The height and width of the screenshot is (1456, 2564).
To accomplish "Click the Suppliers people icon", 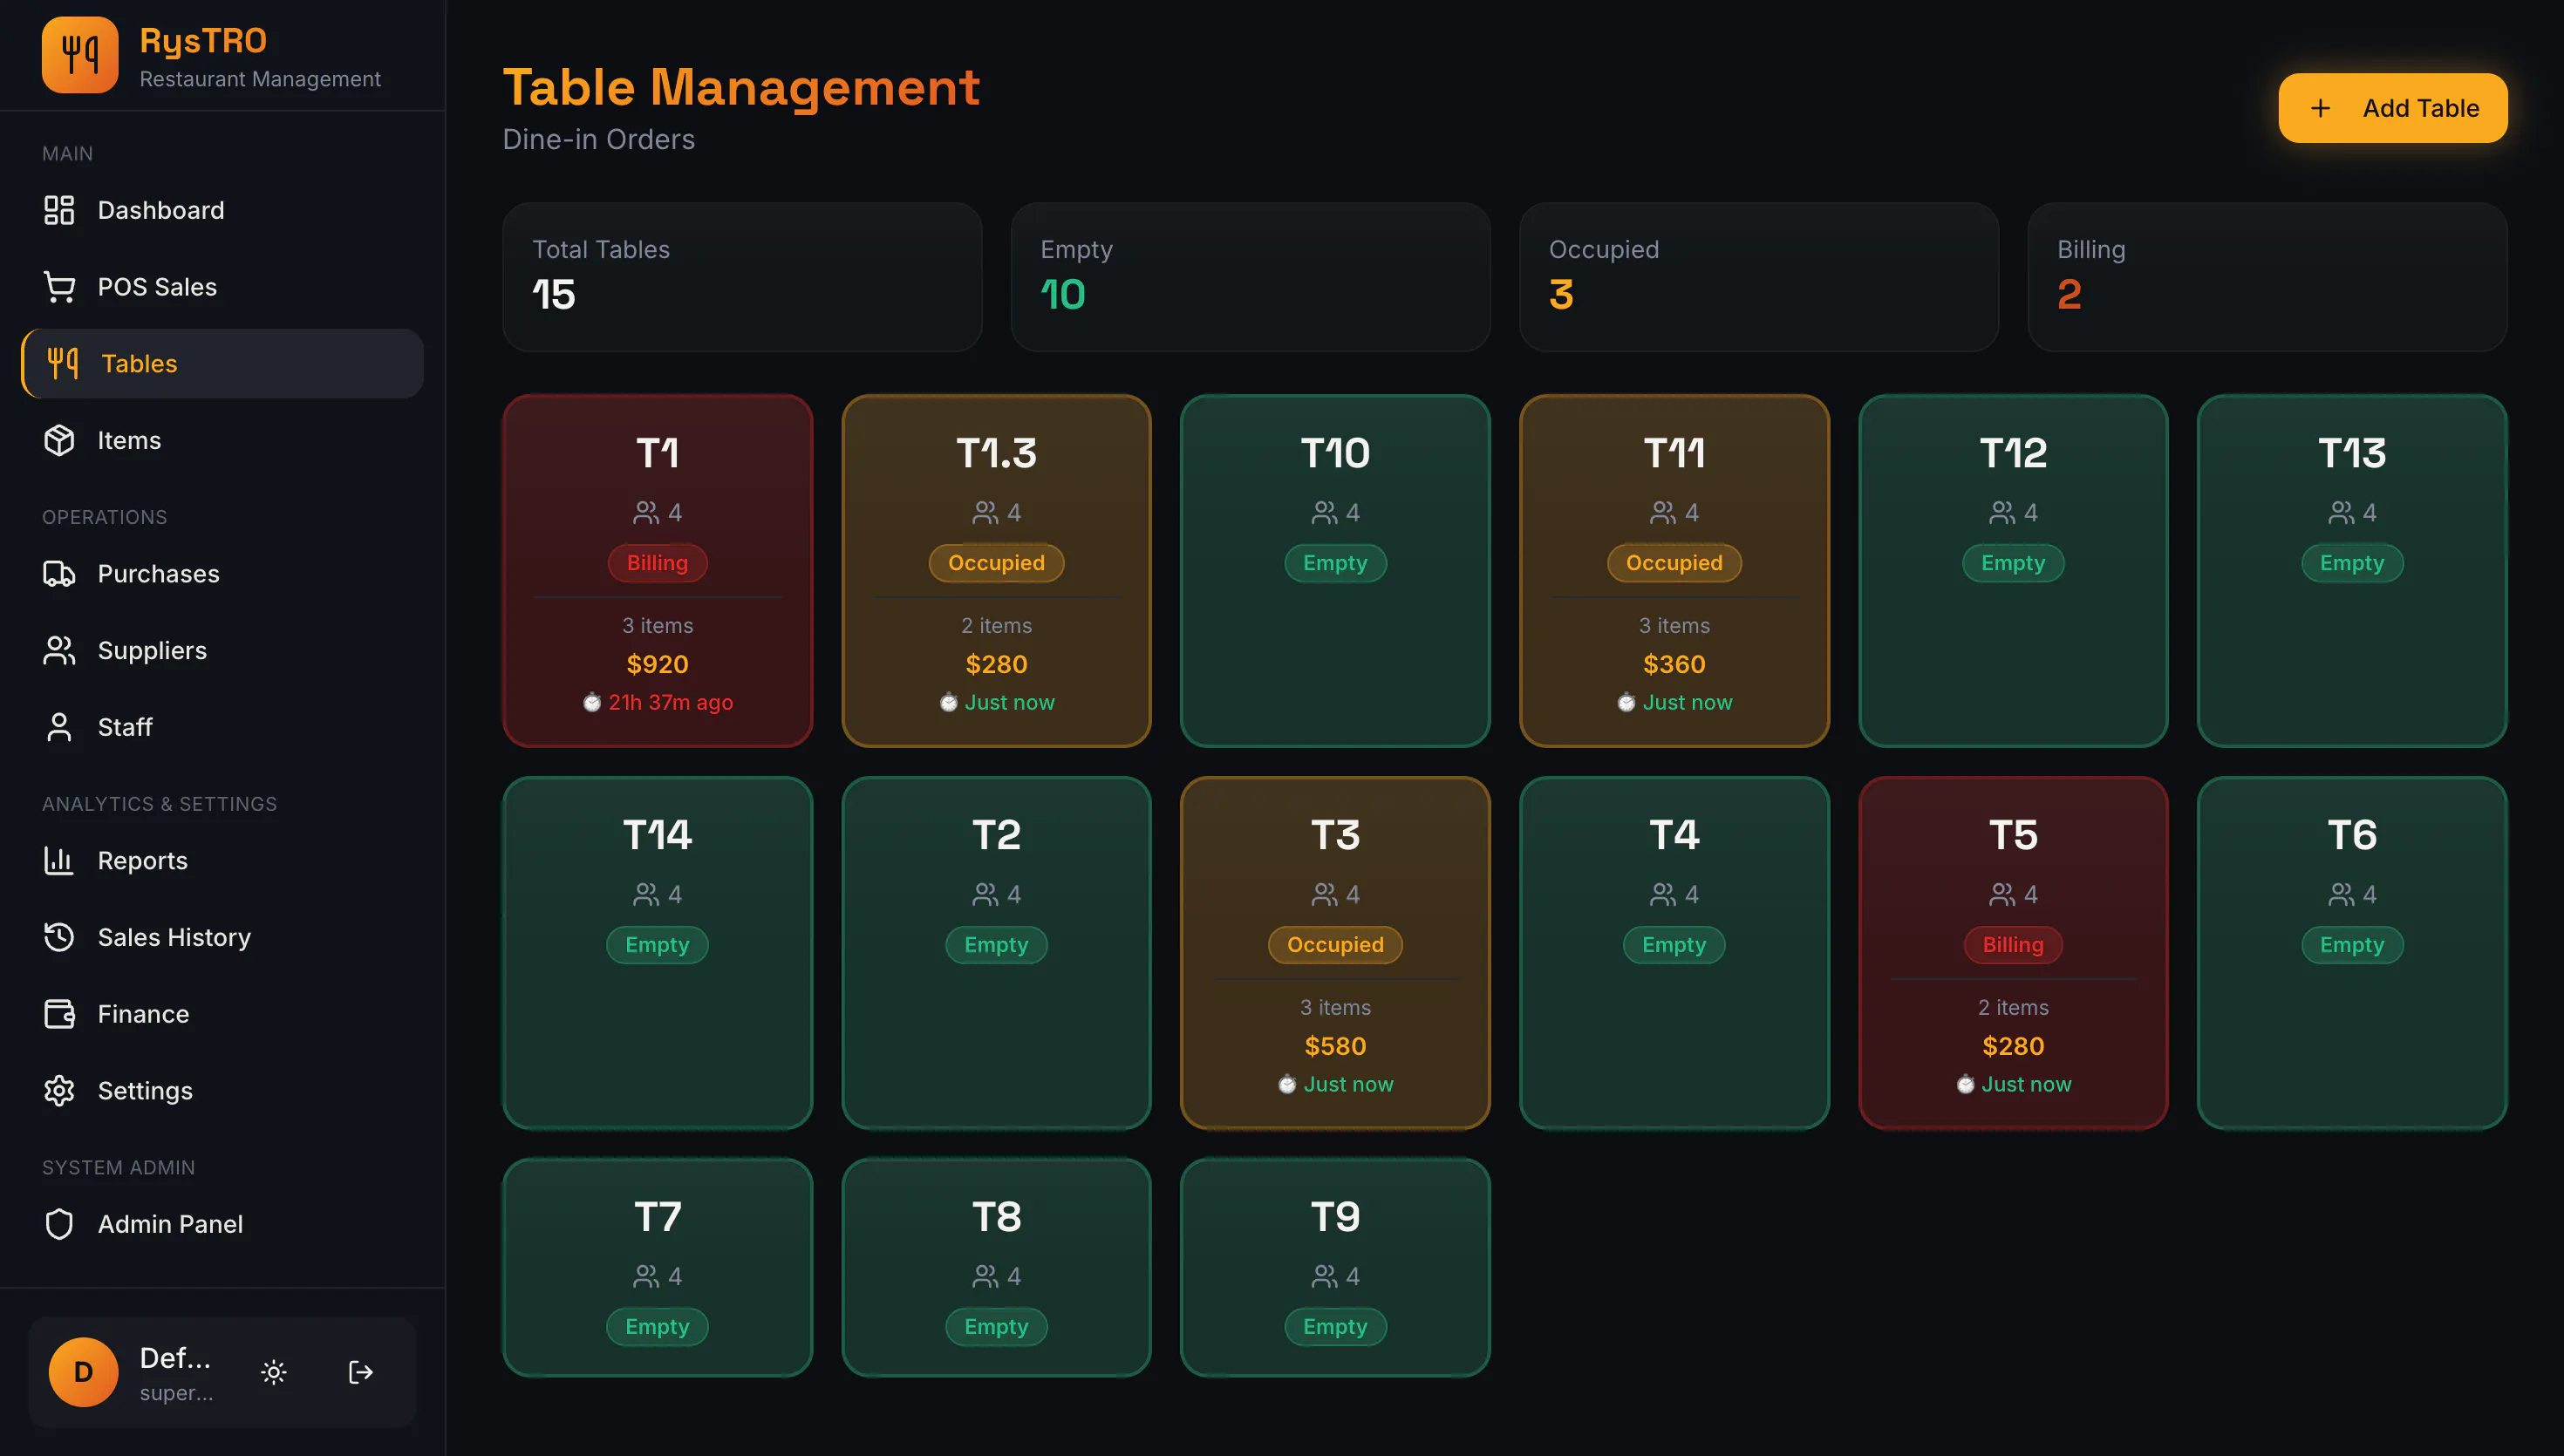I will pyautogui.click(x=59, y=650).
